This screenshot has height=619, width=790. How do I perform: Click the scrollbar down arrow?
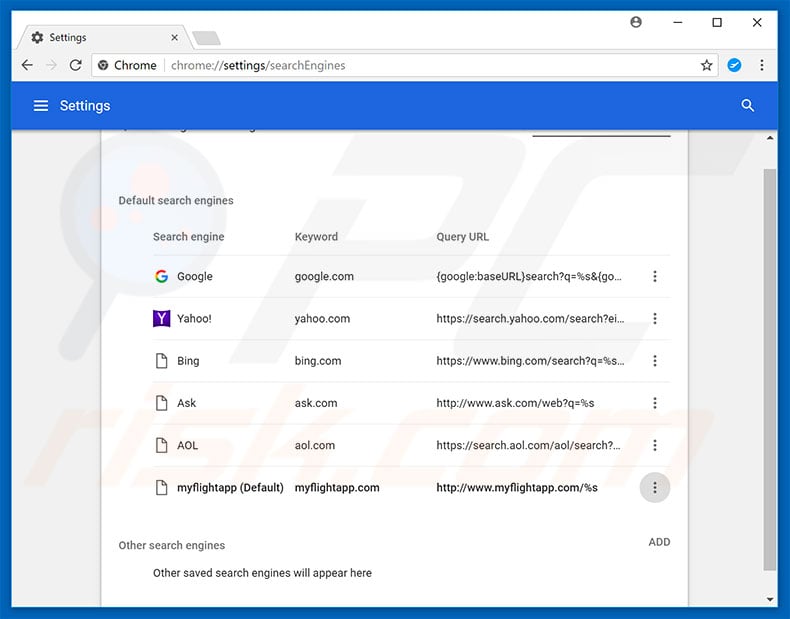(769, 599)
